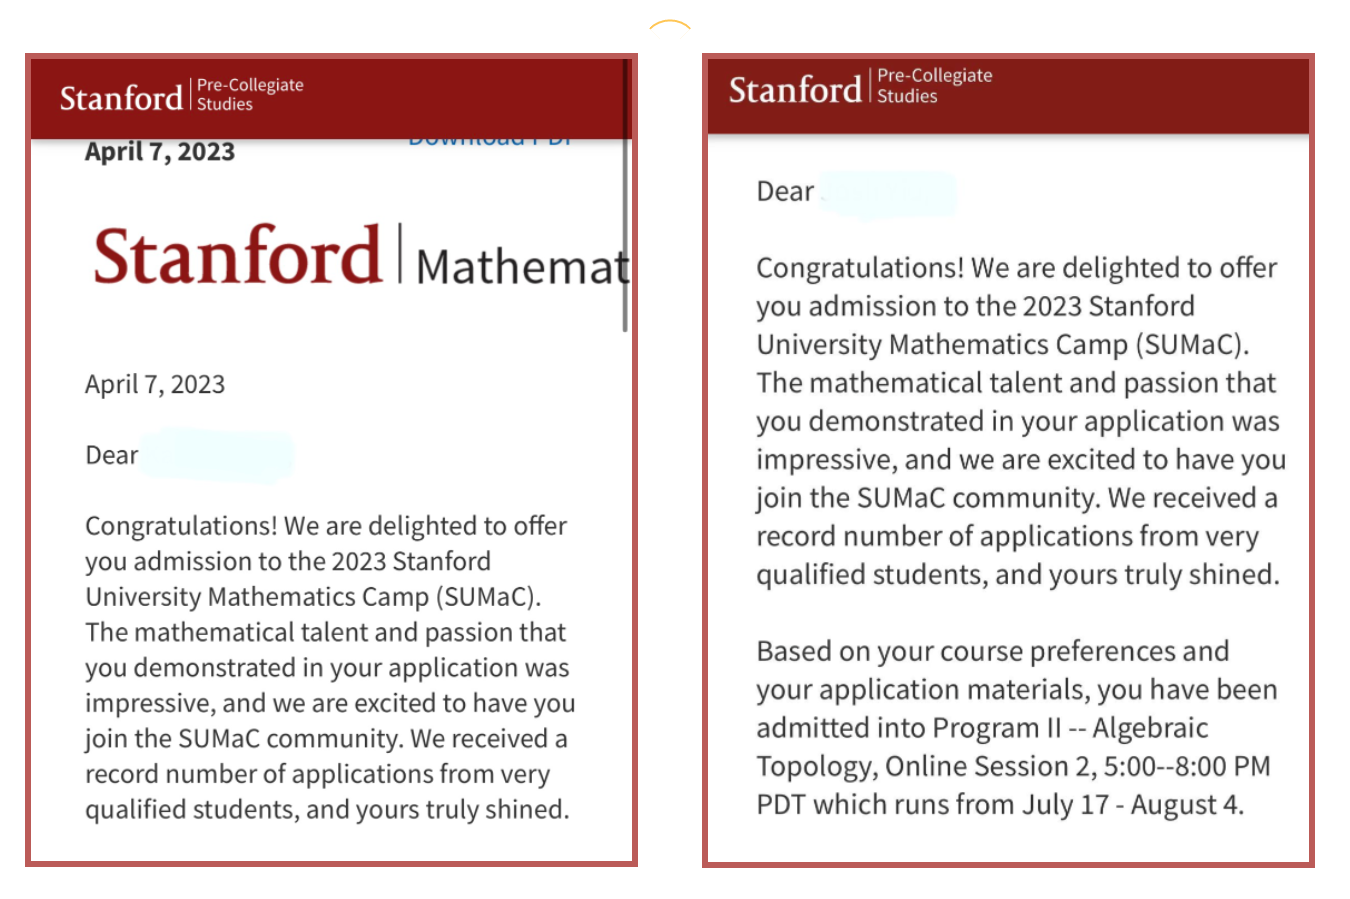Viewport: 1350px width, 899px height.
Task: Click the plain April 7, 2023 date line
Action: coord(155,385)
